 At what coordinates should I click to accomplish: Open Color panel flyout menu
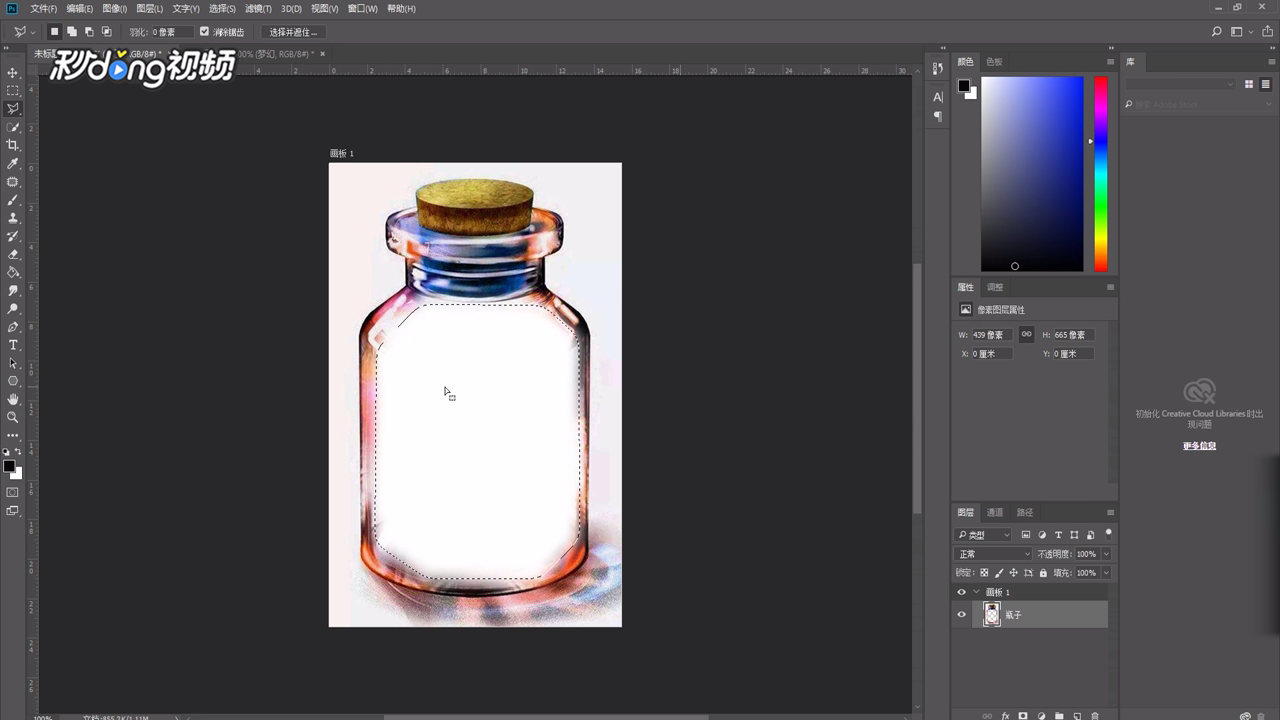(1110, 62)
